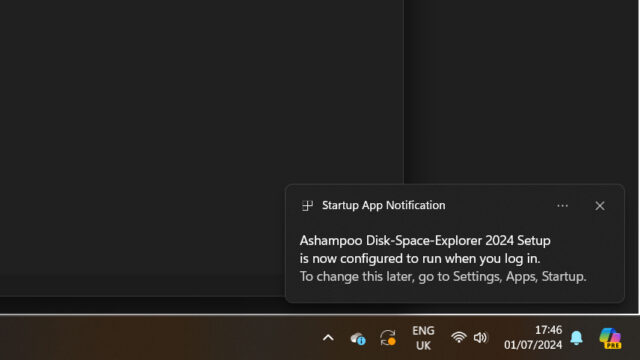Screen dimensions: 640x360
Task: Open the notification bell icon
Action: click(576, 338)
